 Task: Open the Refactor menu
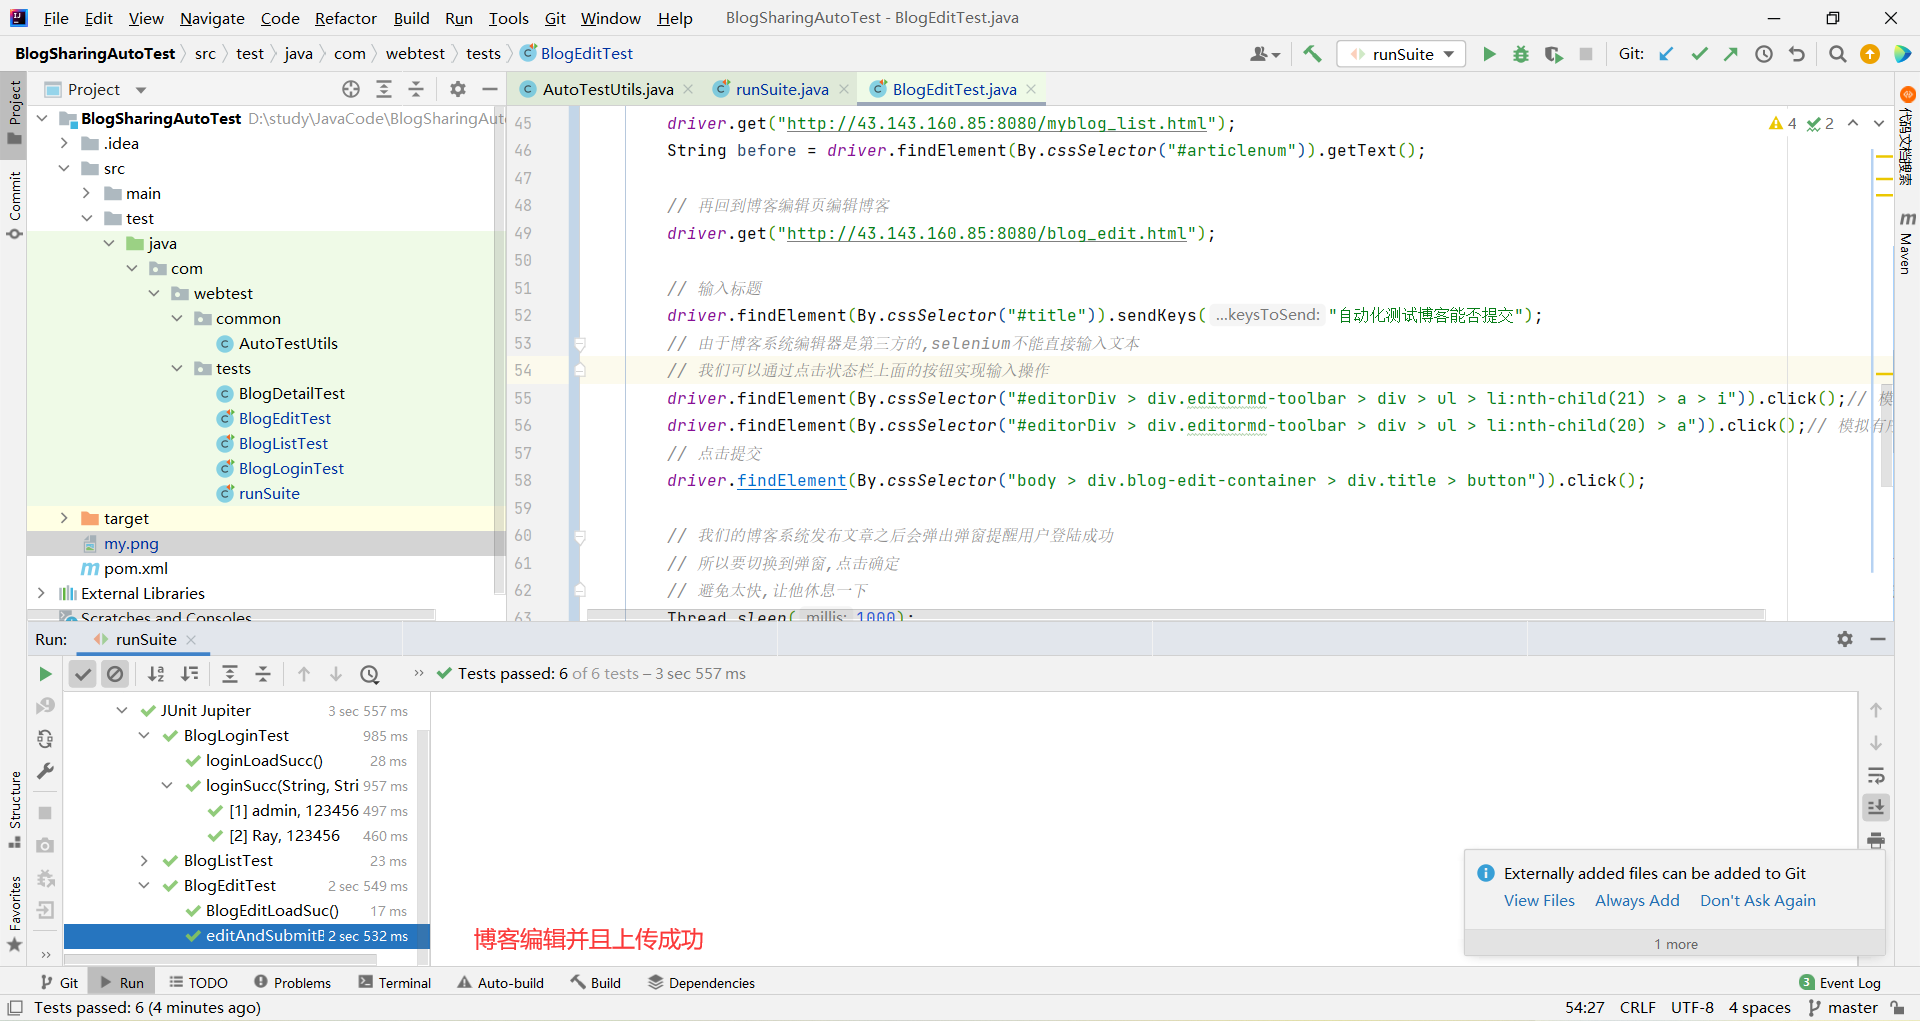[x=345, y=18]
